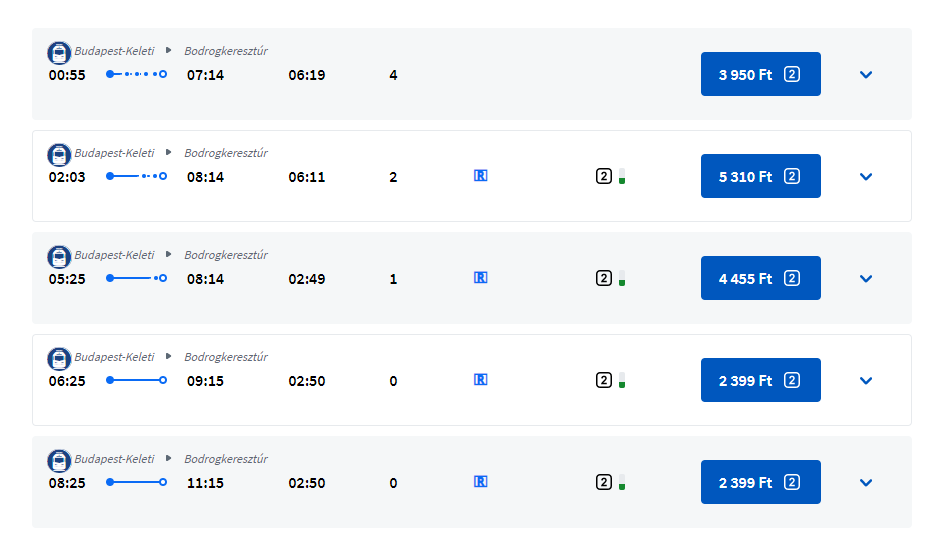
Task: Expand the 05:25 journey chevron
Action: 866,279
